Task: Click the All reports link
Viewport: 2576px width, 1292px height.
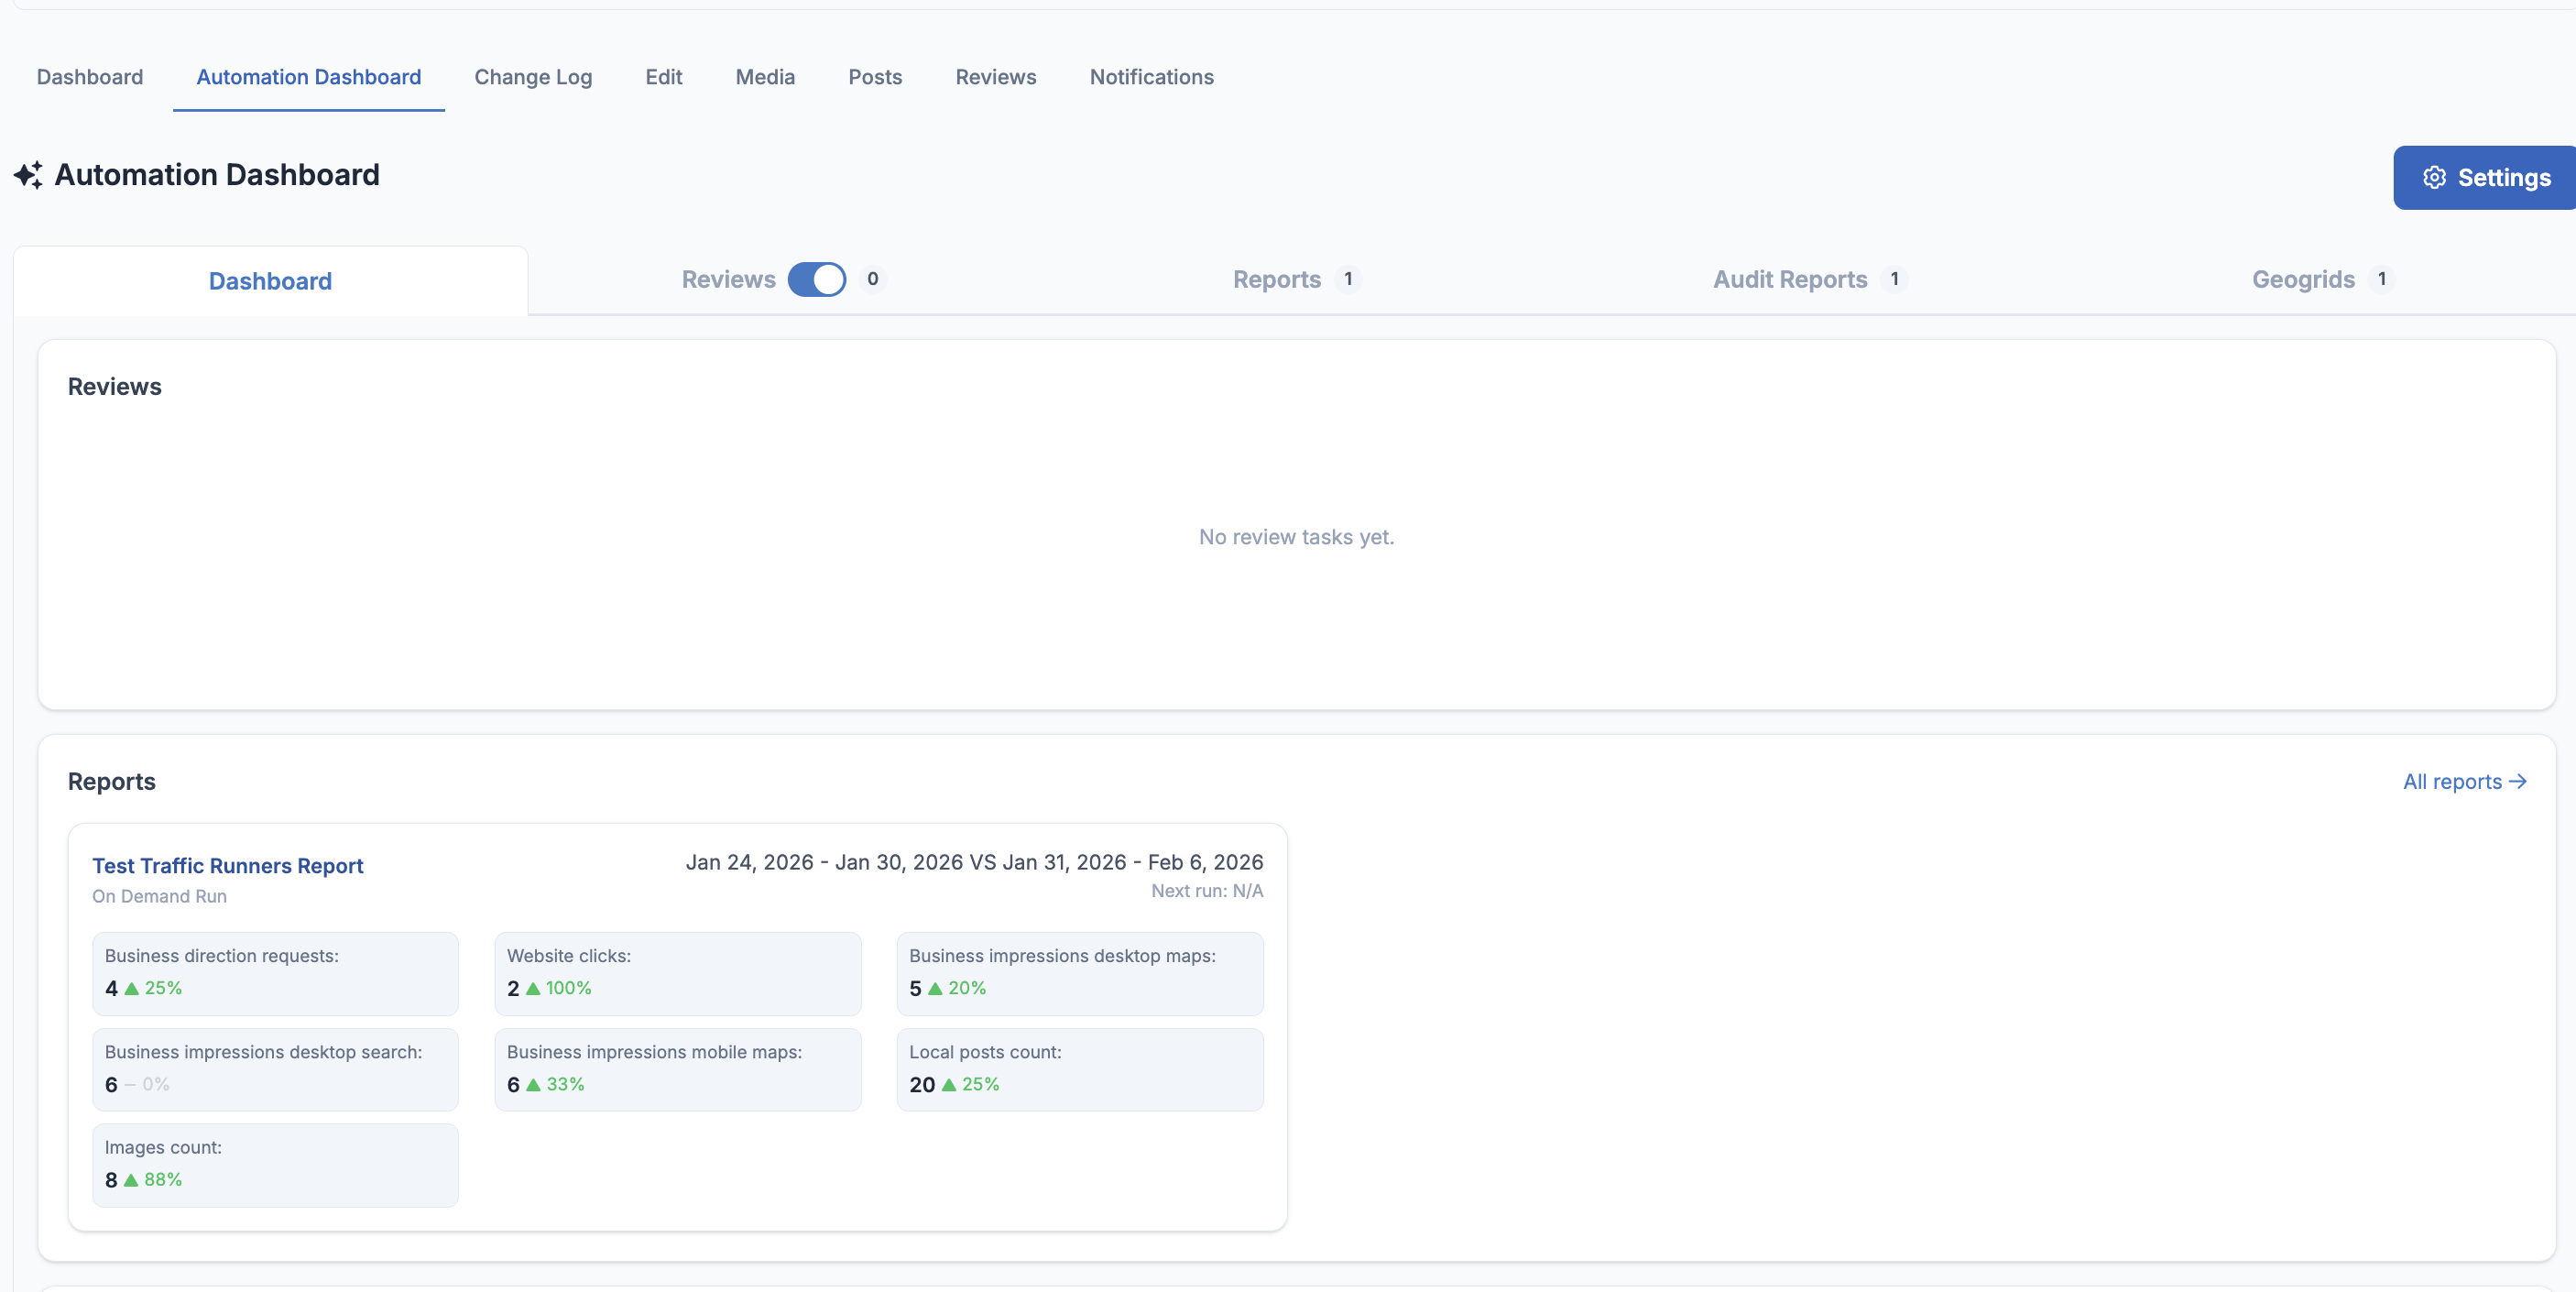Action: [2451, 782]
